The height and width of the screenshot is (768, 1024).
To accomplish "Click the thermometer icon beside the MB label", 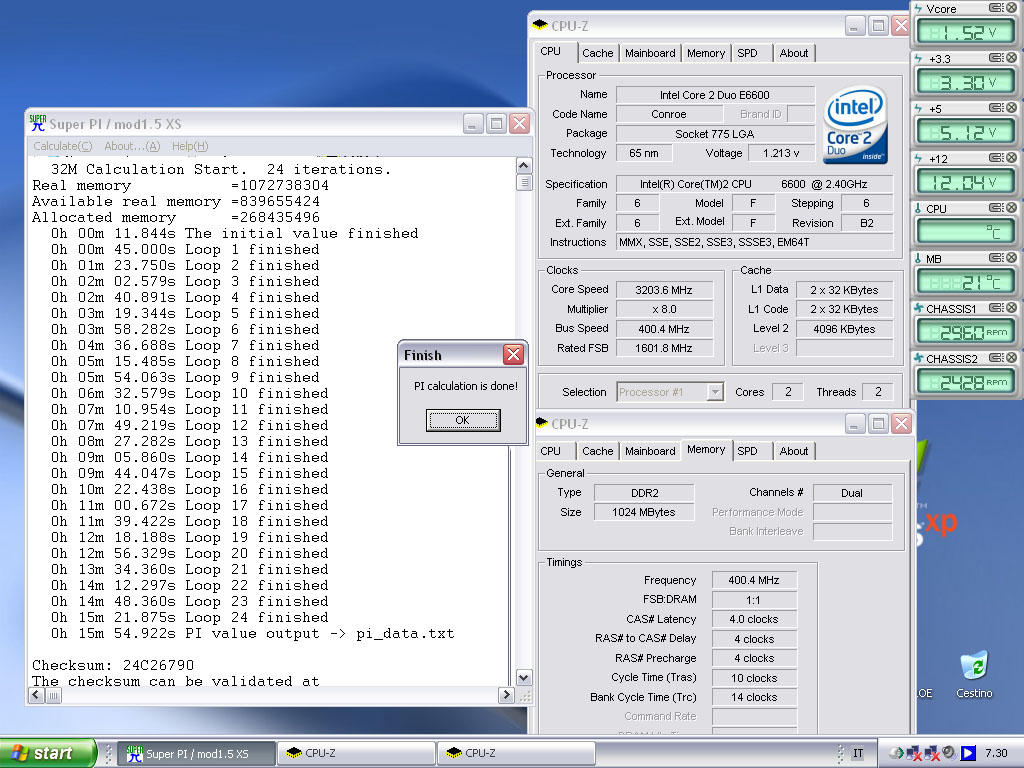I will [918, 259].
